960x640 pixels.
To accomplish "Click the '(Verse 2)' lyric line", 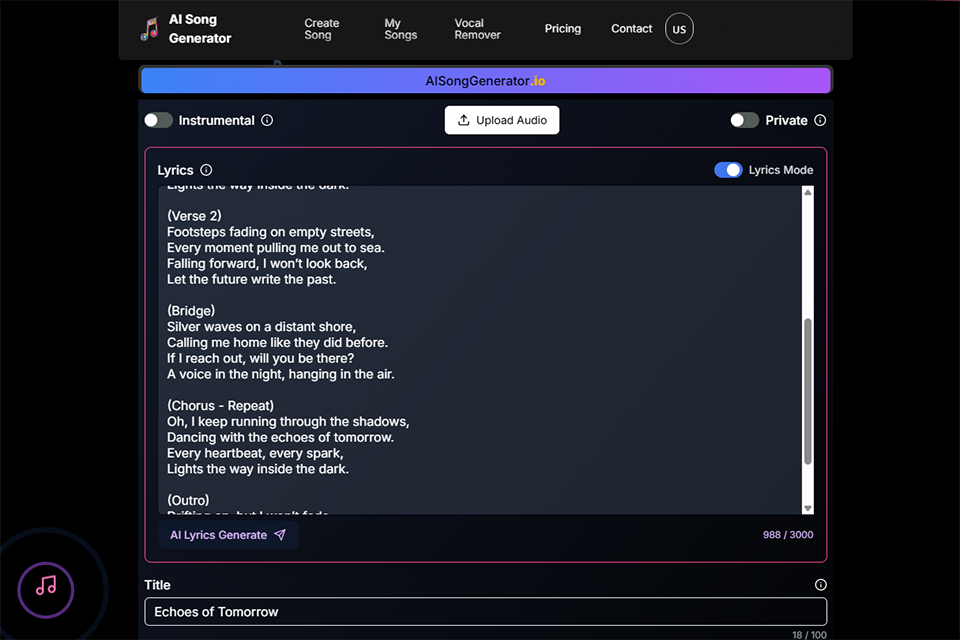I will tap(194, 216).
